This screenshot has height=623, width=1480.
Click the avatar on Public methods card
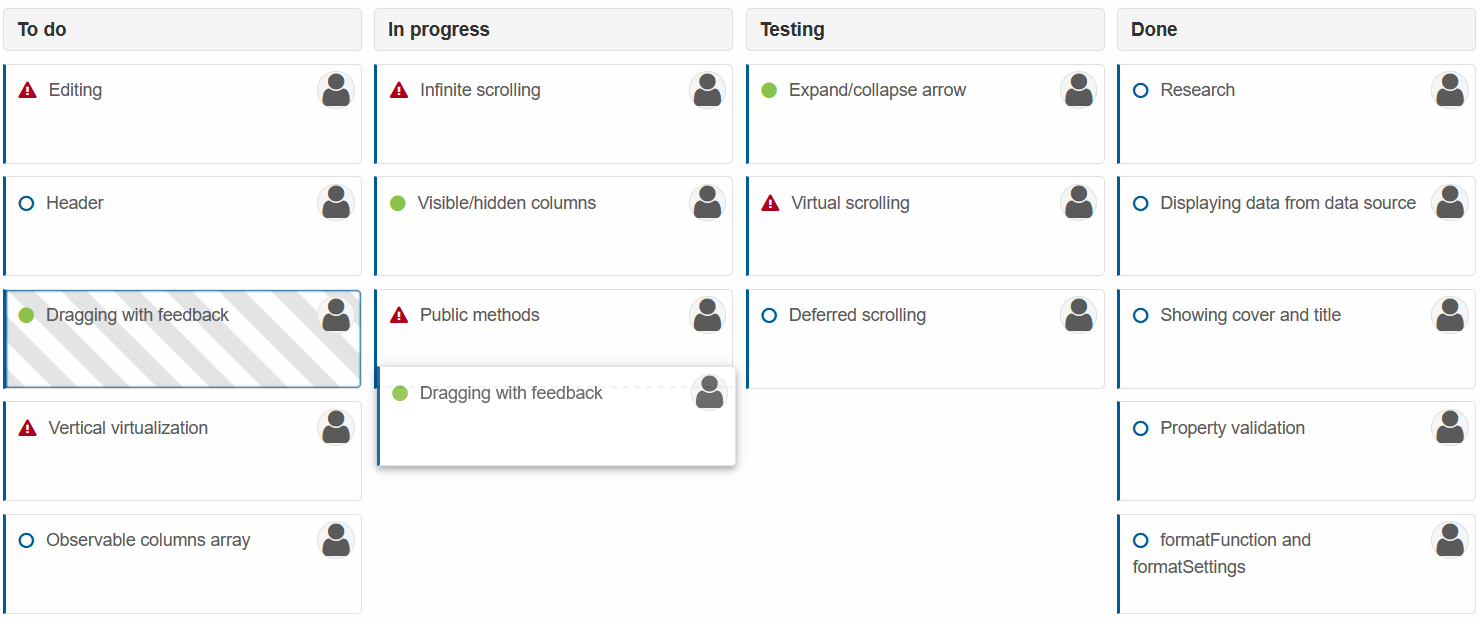click(707, 315)
